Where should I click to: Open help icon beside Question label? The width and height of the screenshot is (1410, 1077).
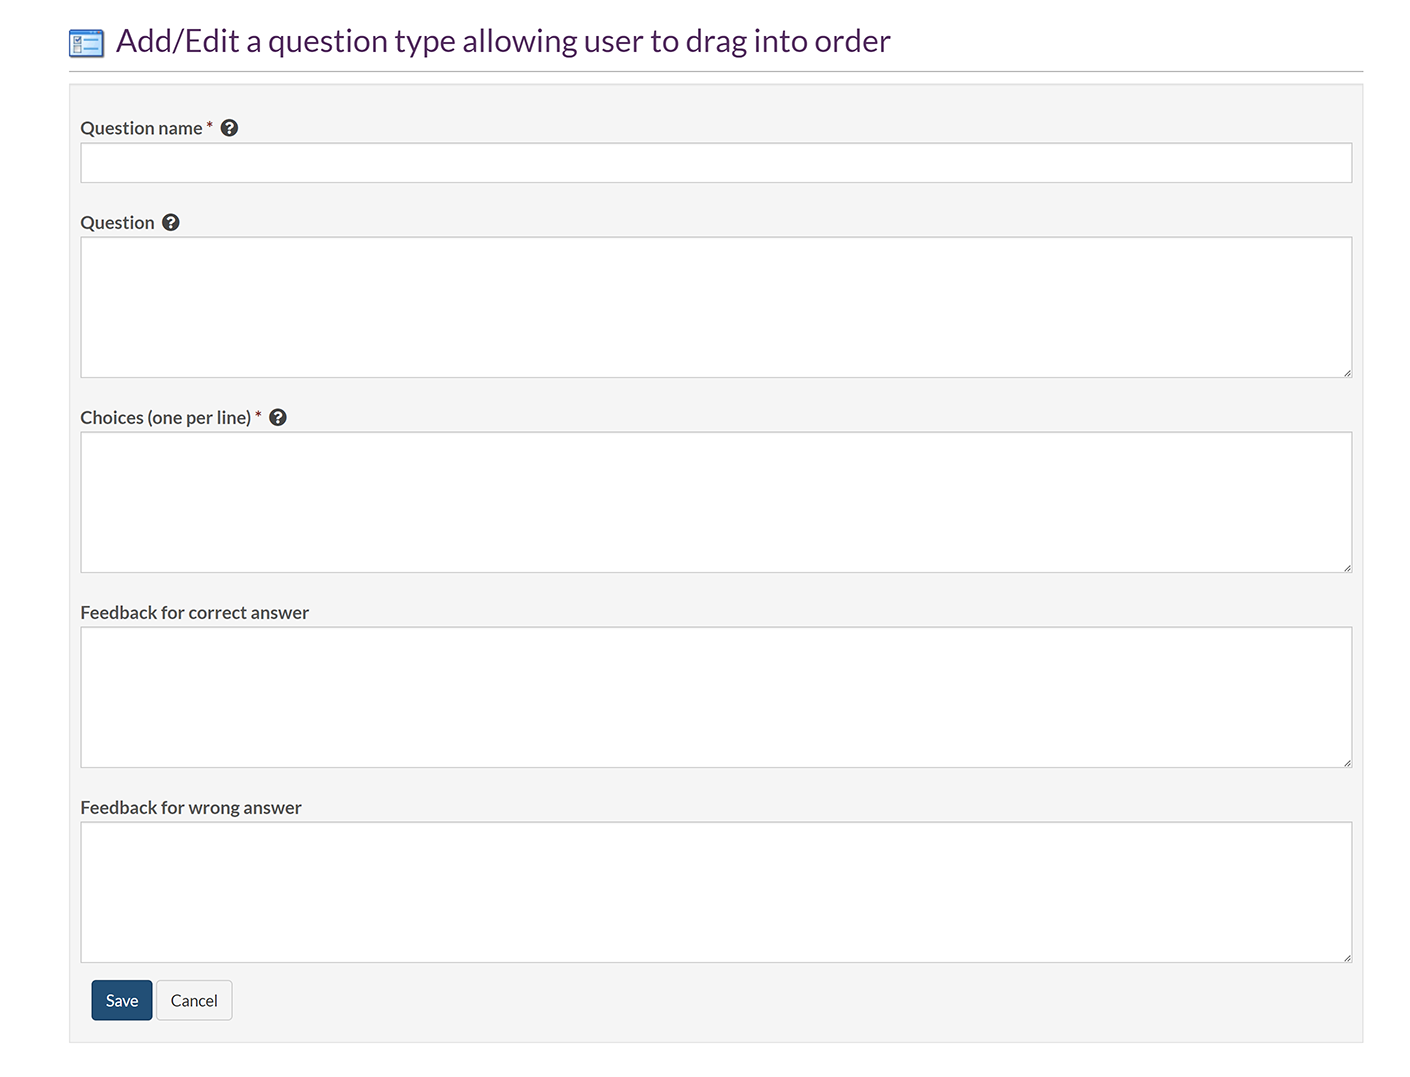(x=171, y=222)
